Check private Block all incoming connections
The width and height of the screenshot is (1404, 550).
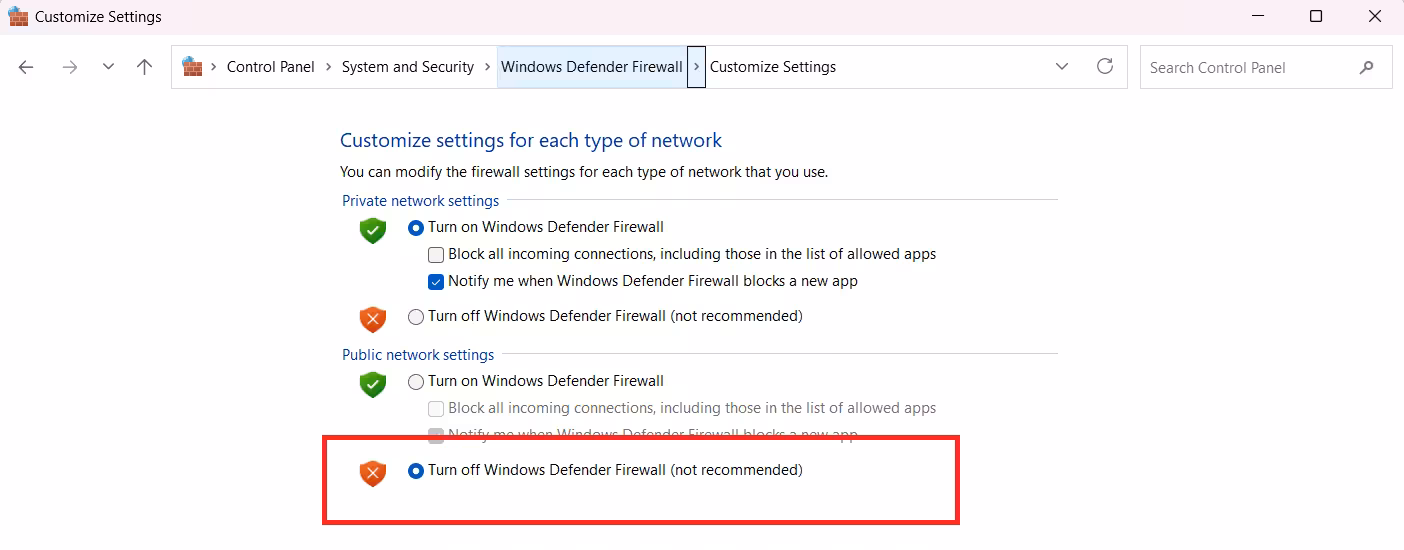(x=436, y=254)
